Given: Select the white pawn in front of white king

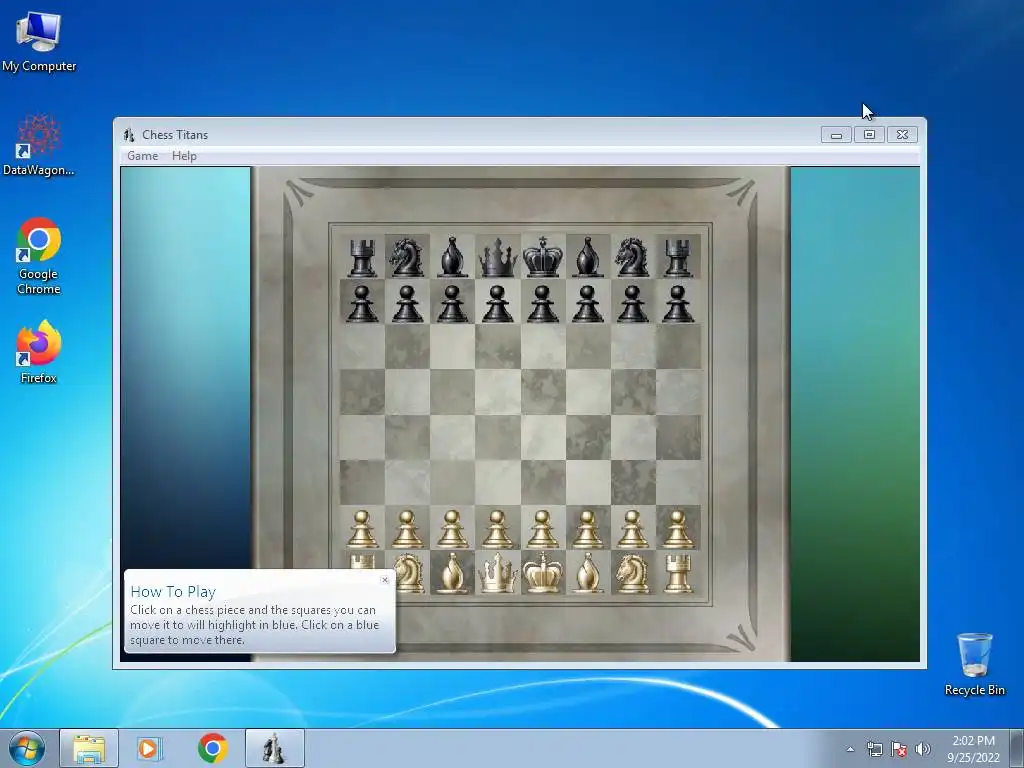Looking at the screenshot, I should 543,529.
